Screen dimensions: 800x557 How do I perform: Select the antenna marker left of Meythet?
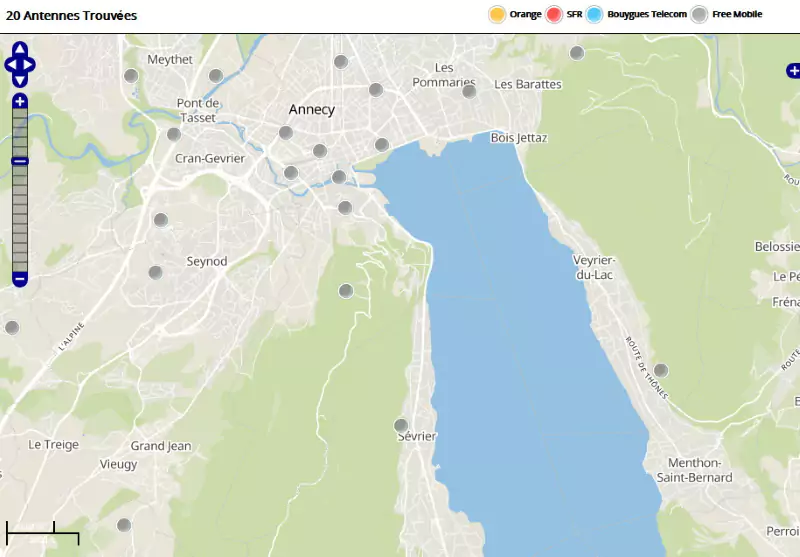[x=130, y=76]
